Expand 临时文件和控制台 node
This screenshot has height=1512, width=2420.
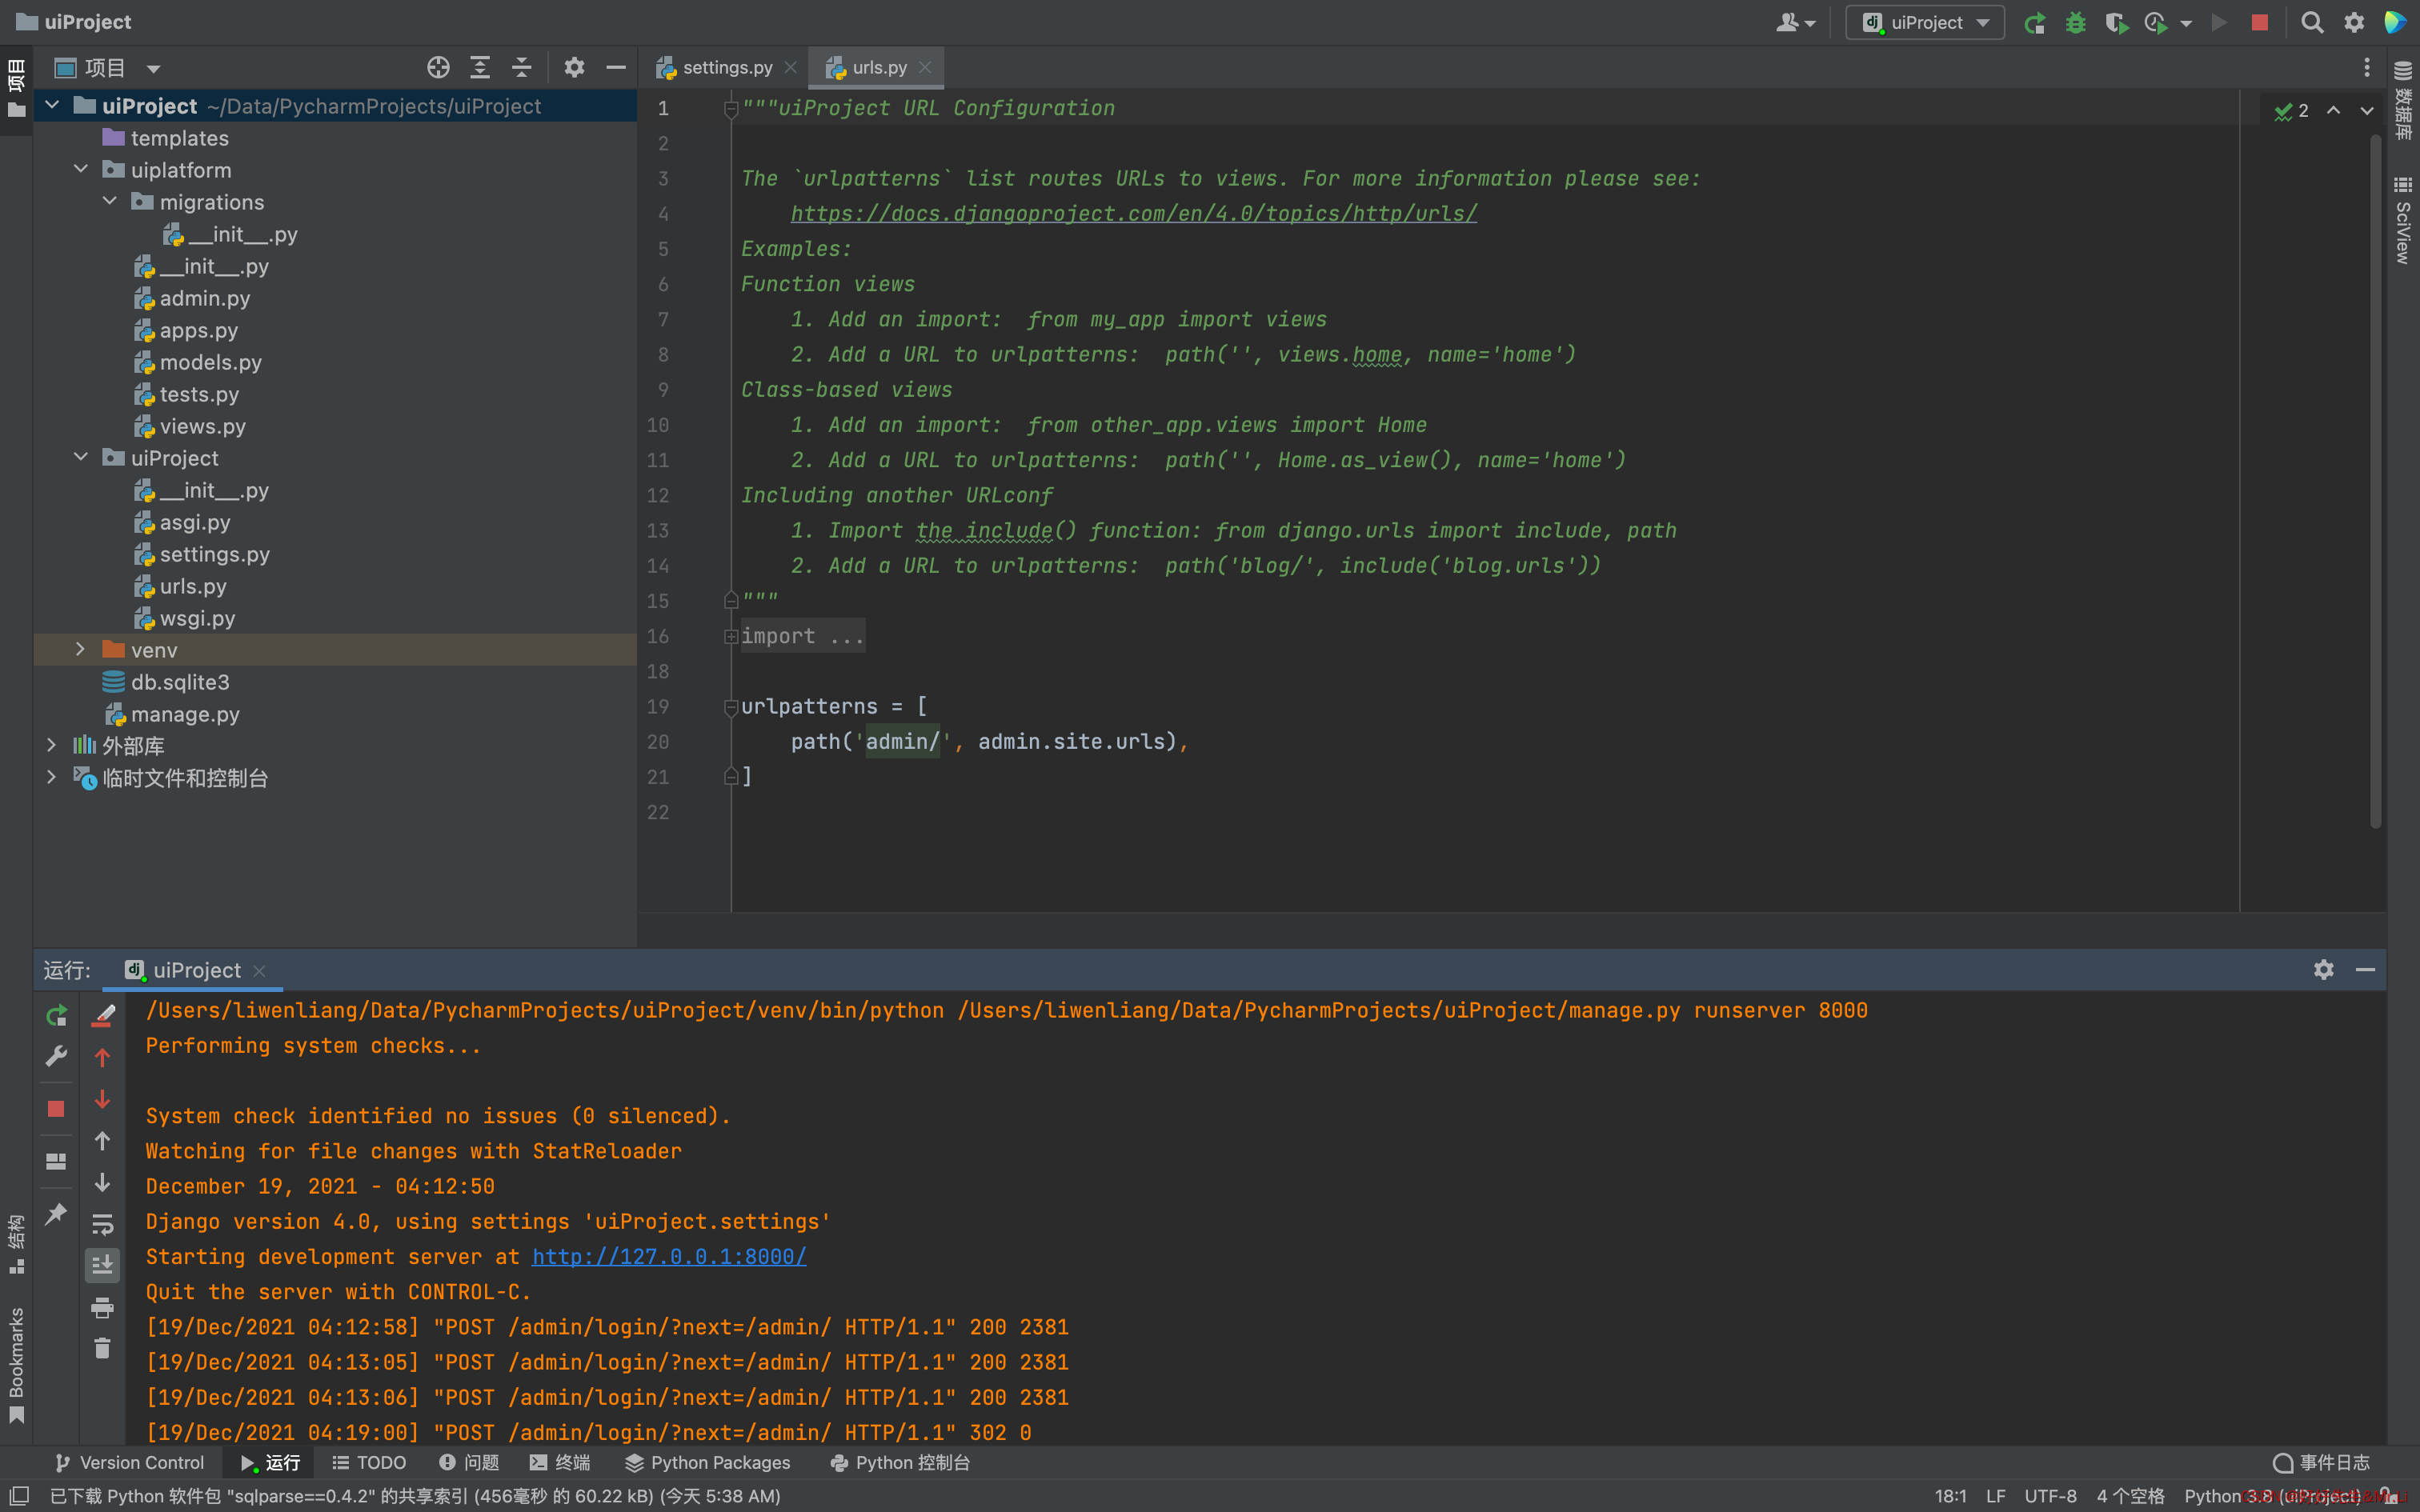tap(52, 777)
